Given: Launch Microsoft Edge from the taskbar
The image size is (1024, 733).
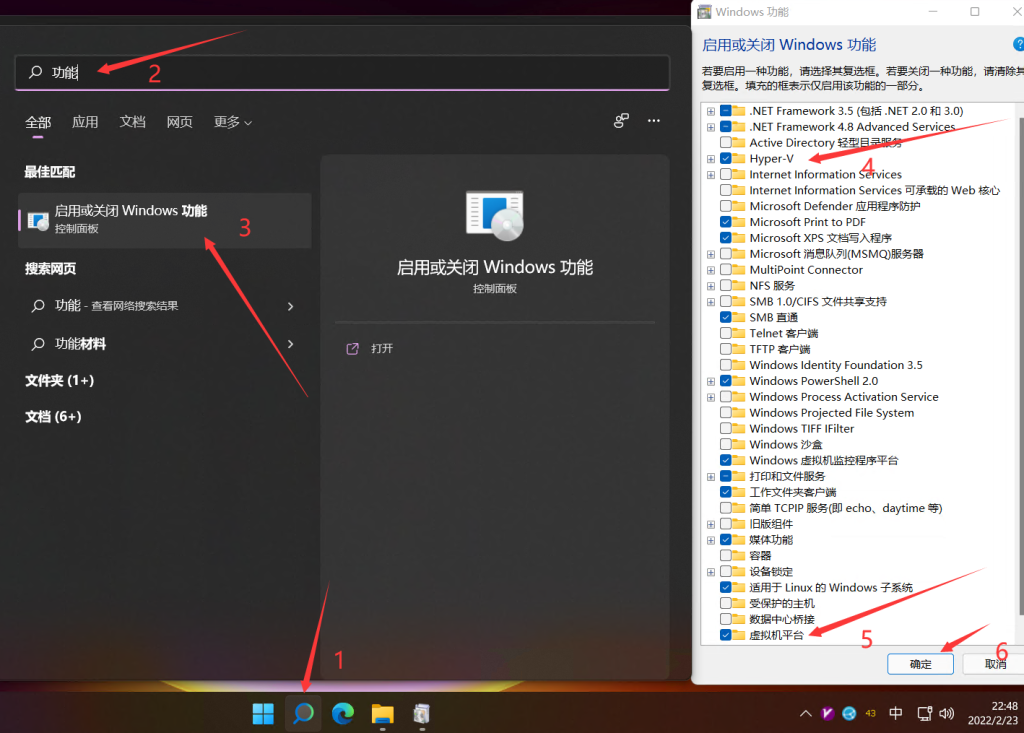Looking at the screenshot, I should pyautogui.click(x=343, y=713).
